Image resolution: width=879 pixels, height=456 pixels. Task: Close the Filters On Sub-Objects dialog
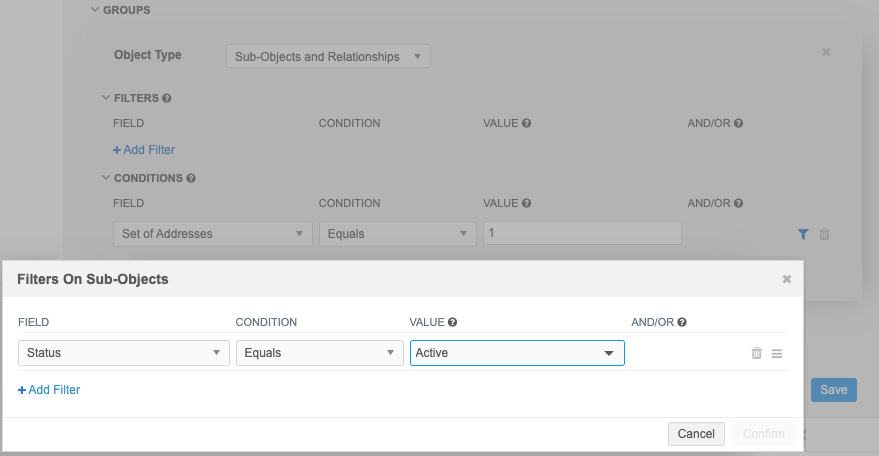pyautogui.click(x=786, y=280)
